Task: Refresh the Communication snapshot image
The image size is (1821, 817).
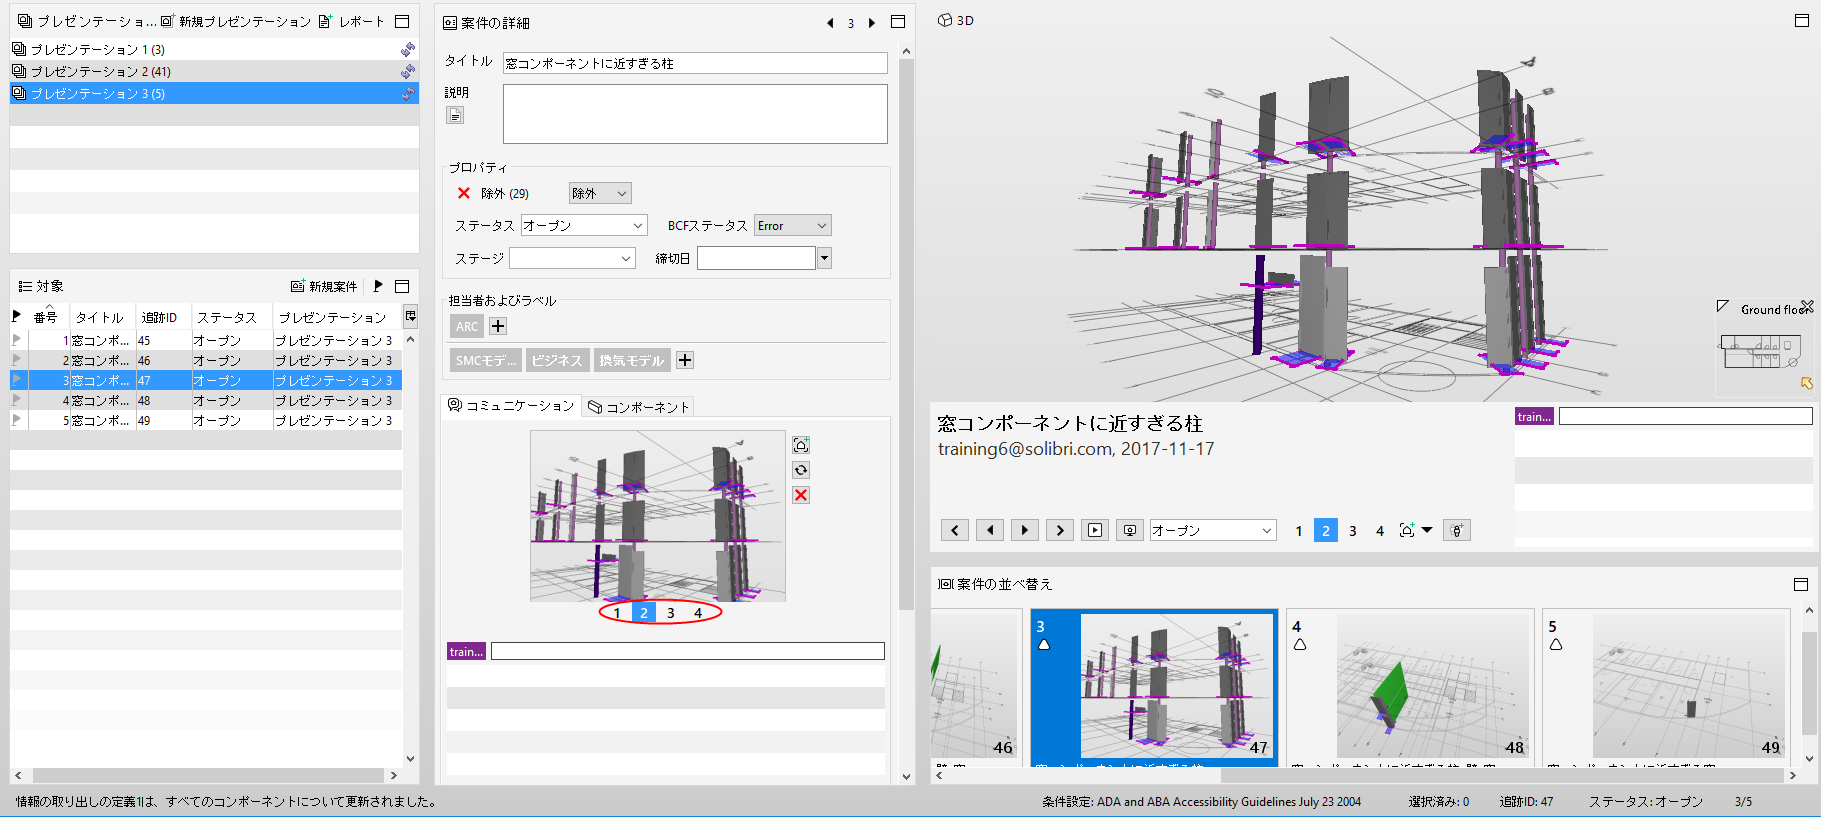Action: pyautogui.click(x=801, y=470)
